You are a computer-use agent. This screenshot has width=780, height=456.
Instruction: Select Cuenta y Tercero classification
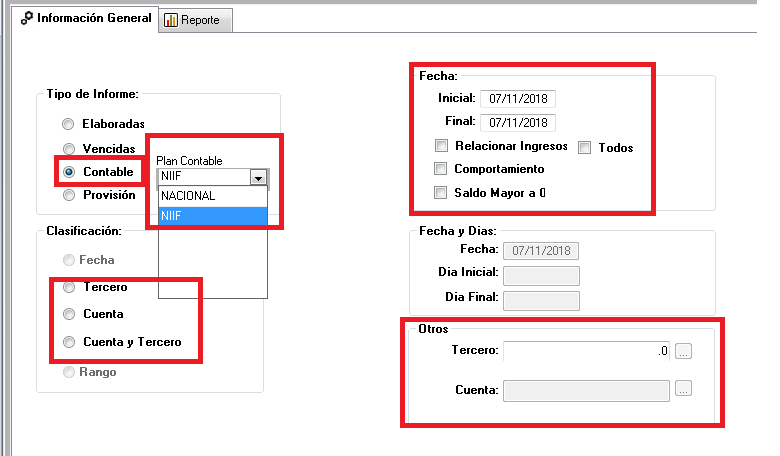click(68, 343)
